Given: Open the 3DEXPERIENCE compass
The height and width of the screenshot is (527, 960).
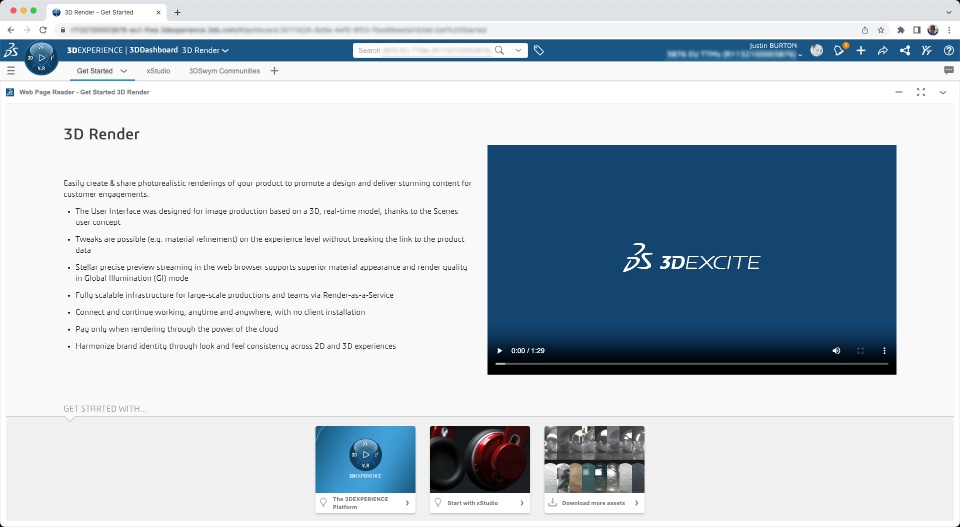Looking at the screenshot, I should pyautogui.click(x=42, y=58).
